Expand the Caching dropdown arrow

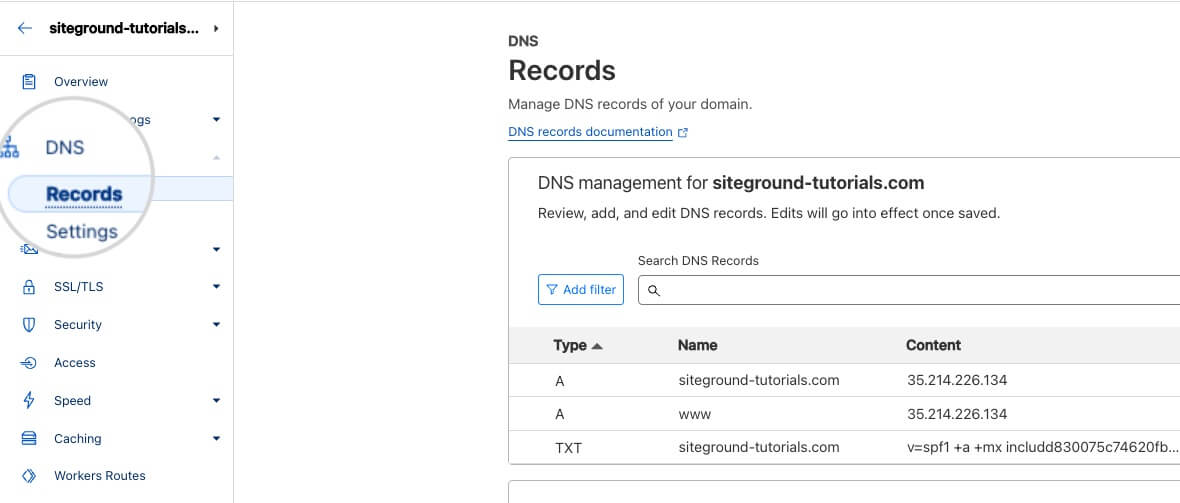click(216, 438)
